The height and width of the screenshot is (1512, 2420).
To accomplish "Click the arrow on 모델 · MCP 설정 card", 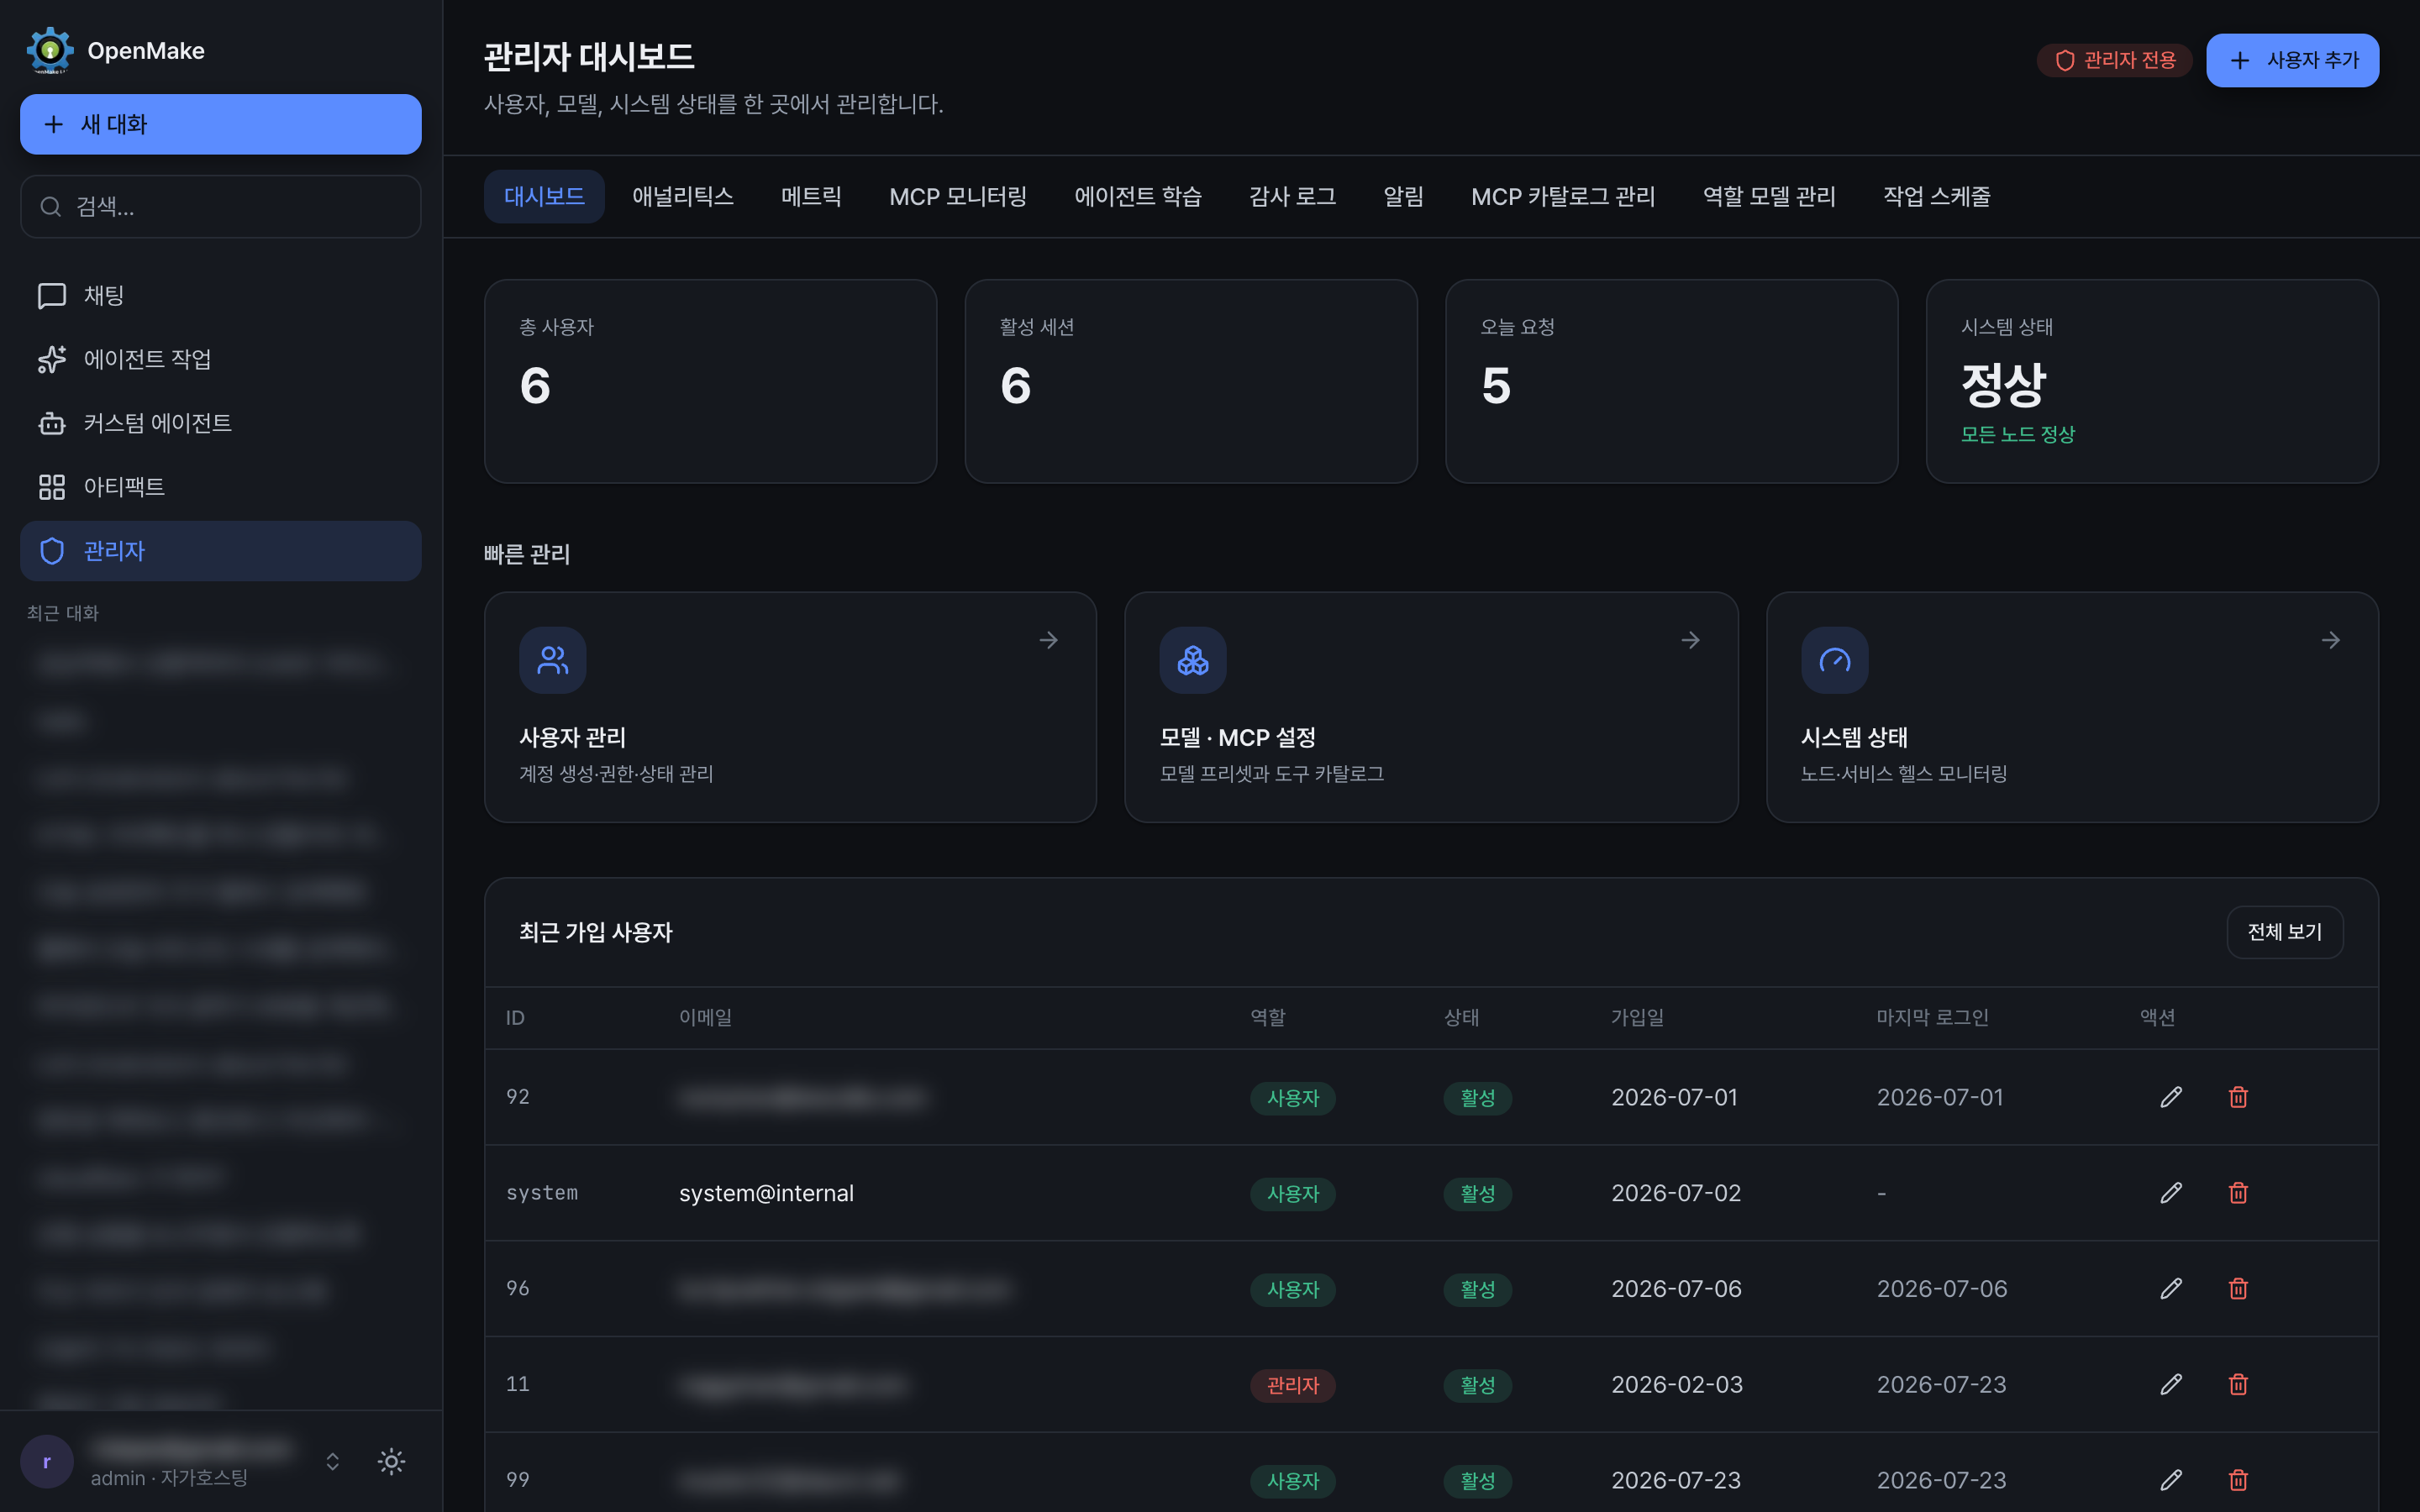I will [1691, 640].
